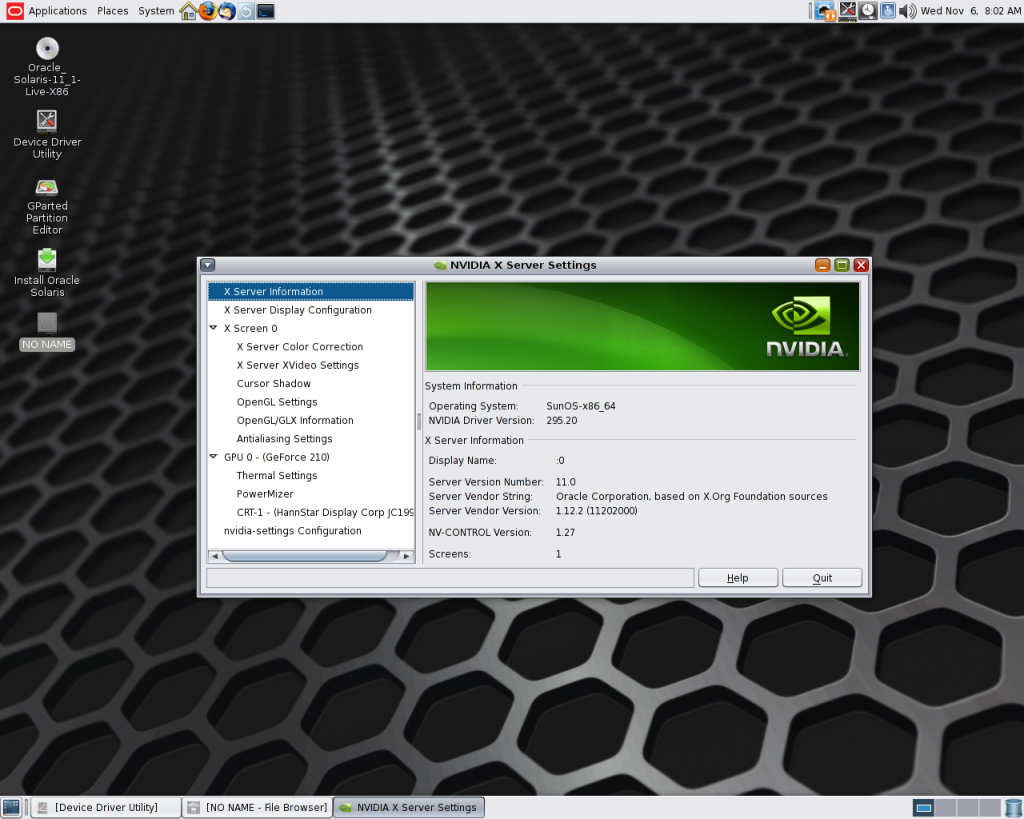
Task: Open the System menu
Action: [155, 11]
